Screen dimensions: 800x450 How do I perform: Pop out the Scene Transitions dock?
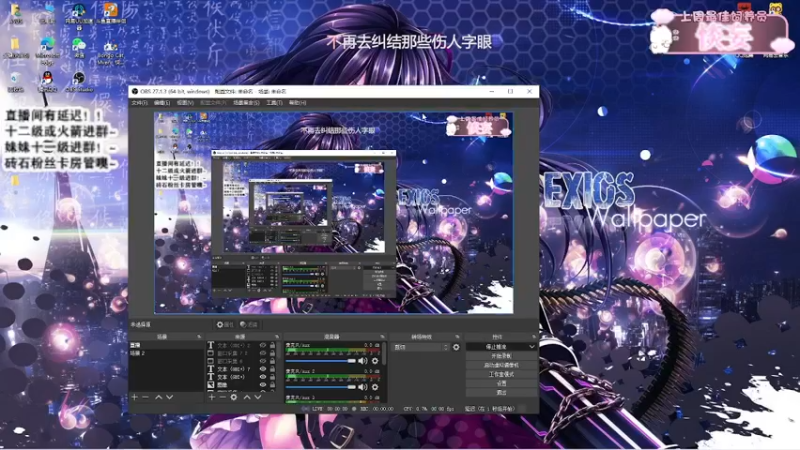tap(457, 337)
